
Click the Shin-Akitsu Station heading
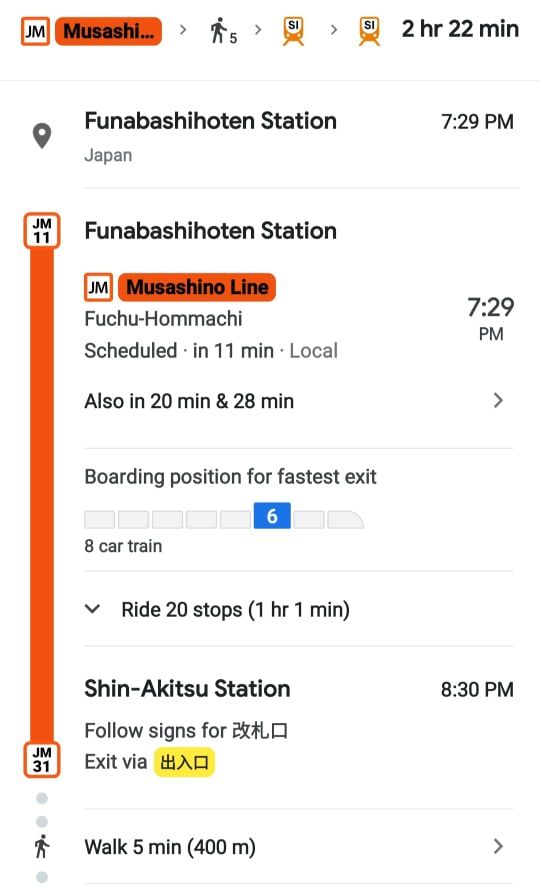point(187,689)
